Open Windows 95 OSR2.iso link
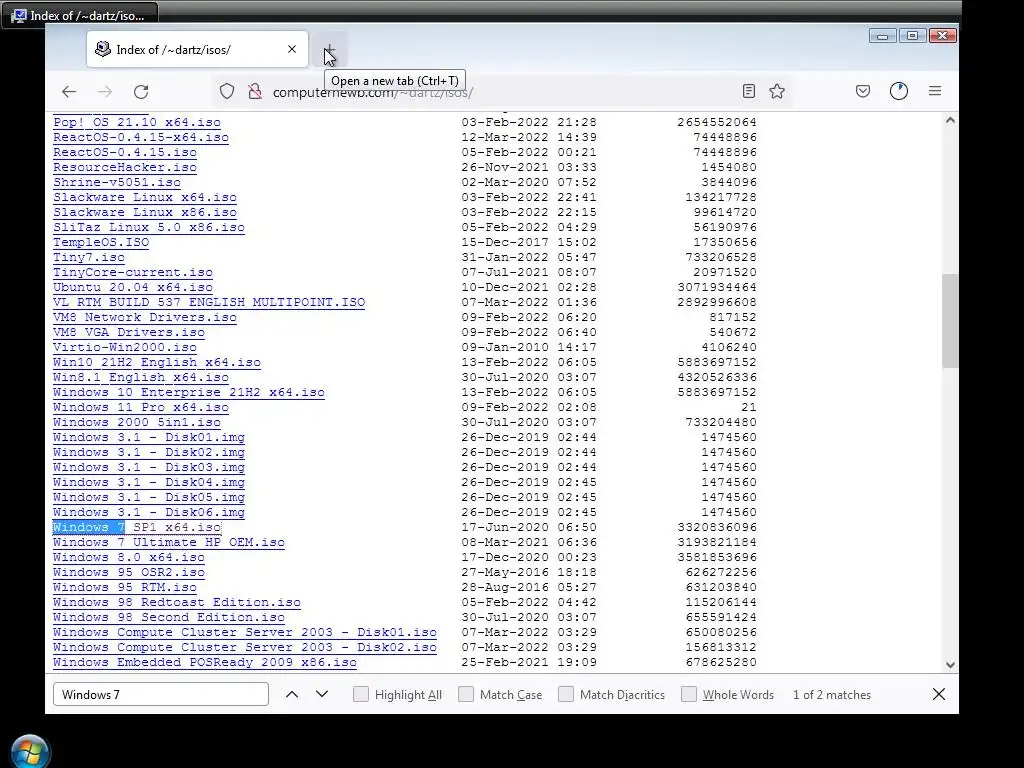This screenshot has width=1024, height=768. coord(129,573)
